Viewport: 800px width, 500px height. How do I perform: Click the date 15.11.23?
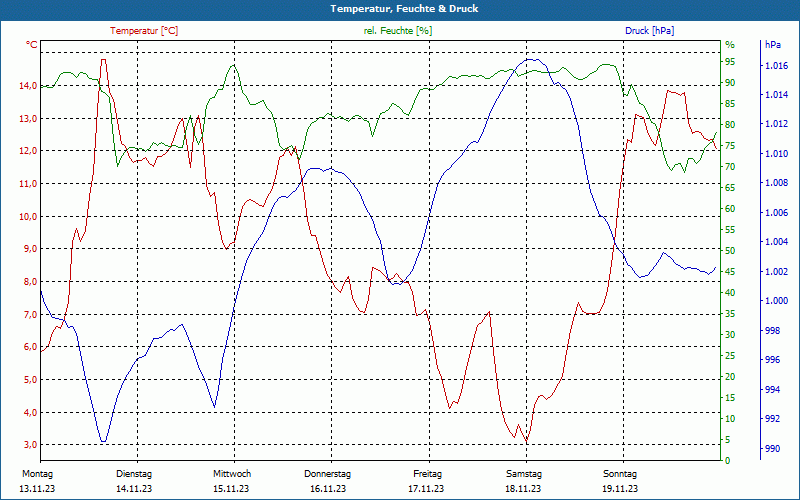(231, 489)
